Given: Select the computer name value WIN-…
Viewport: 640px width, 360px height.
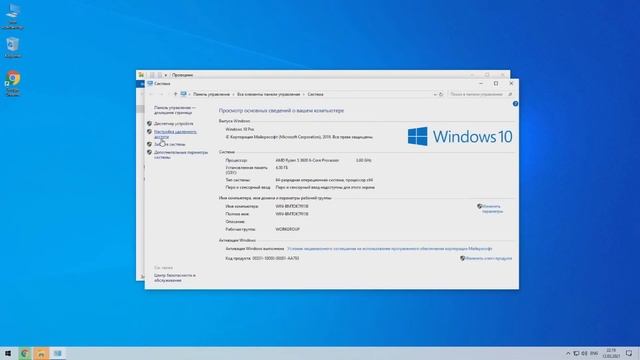Looking at the screenshot, I should 292,206.
